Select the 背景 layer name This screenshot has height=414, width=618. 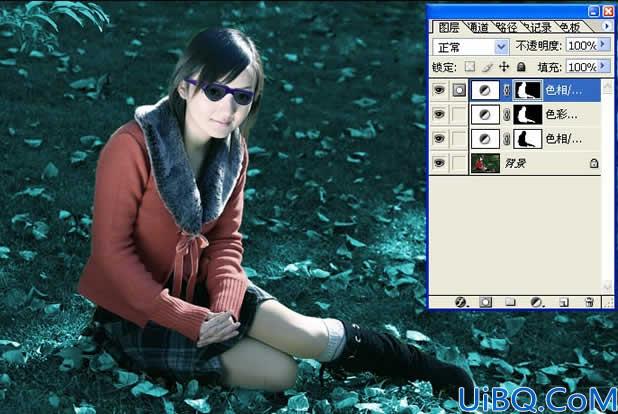click(x=515, y=163)
